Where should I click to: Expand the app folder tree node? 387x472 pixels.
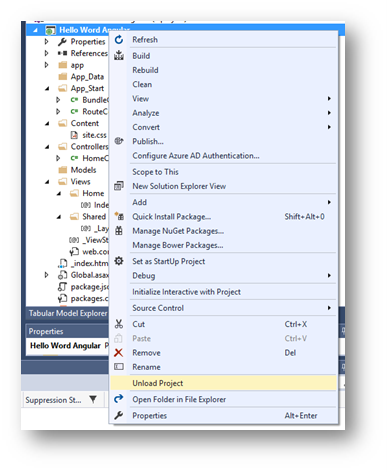[x=47, y=65]
